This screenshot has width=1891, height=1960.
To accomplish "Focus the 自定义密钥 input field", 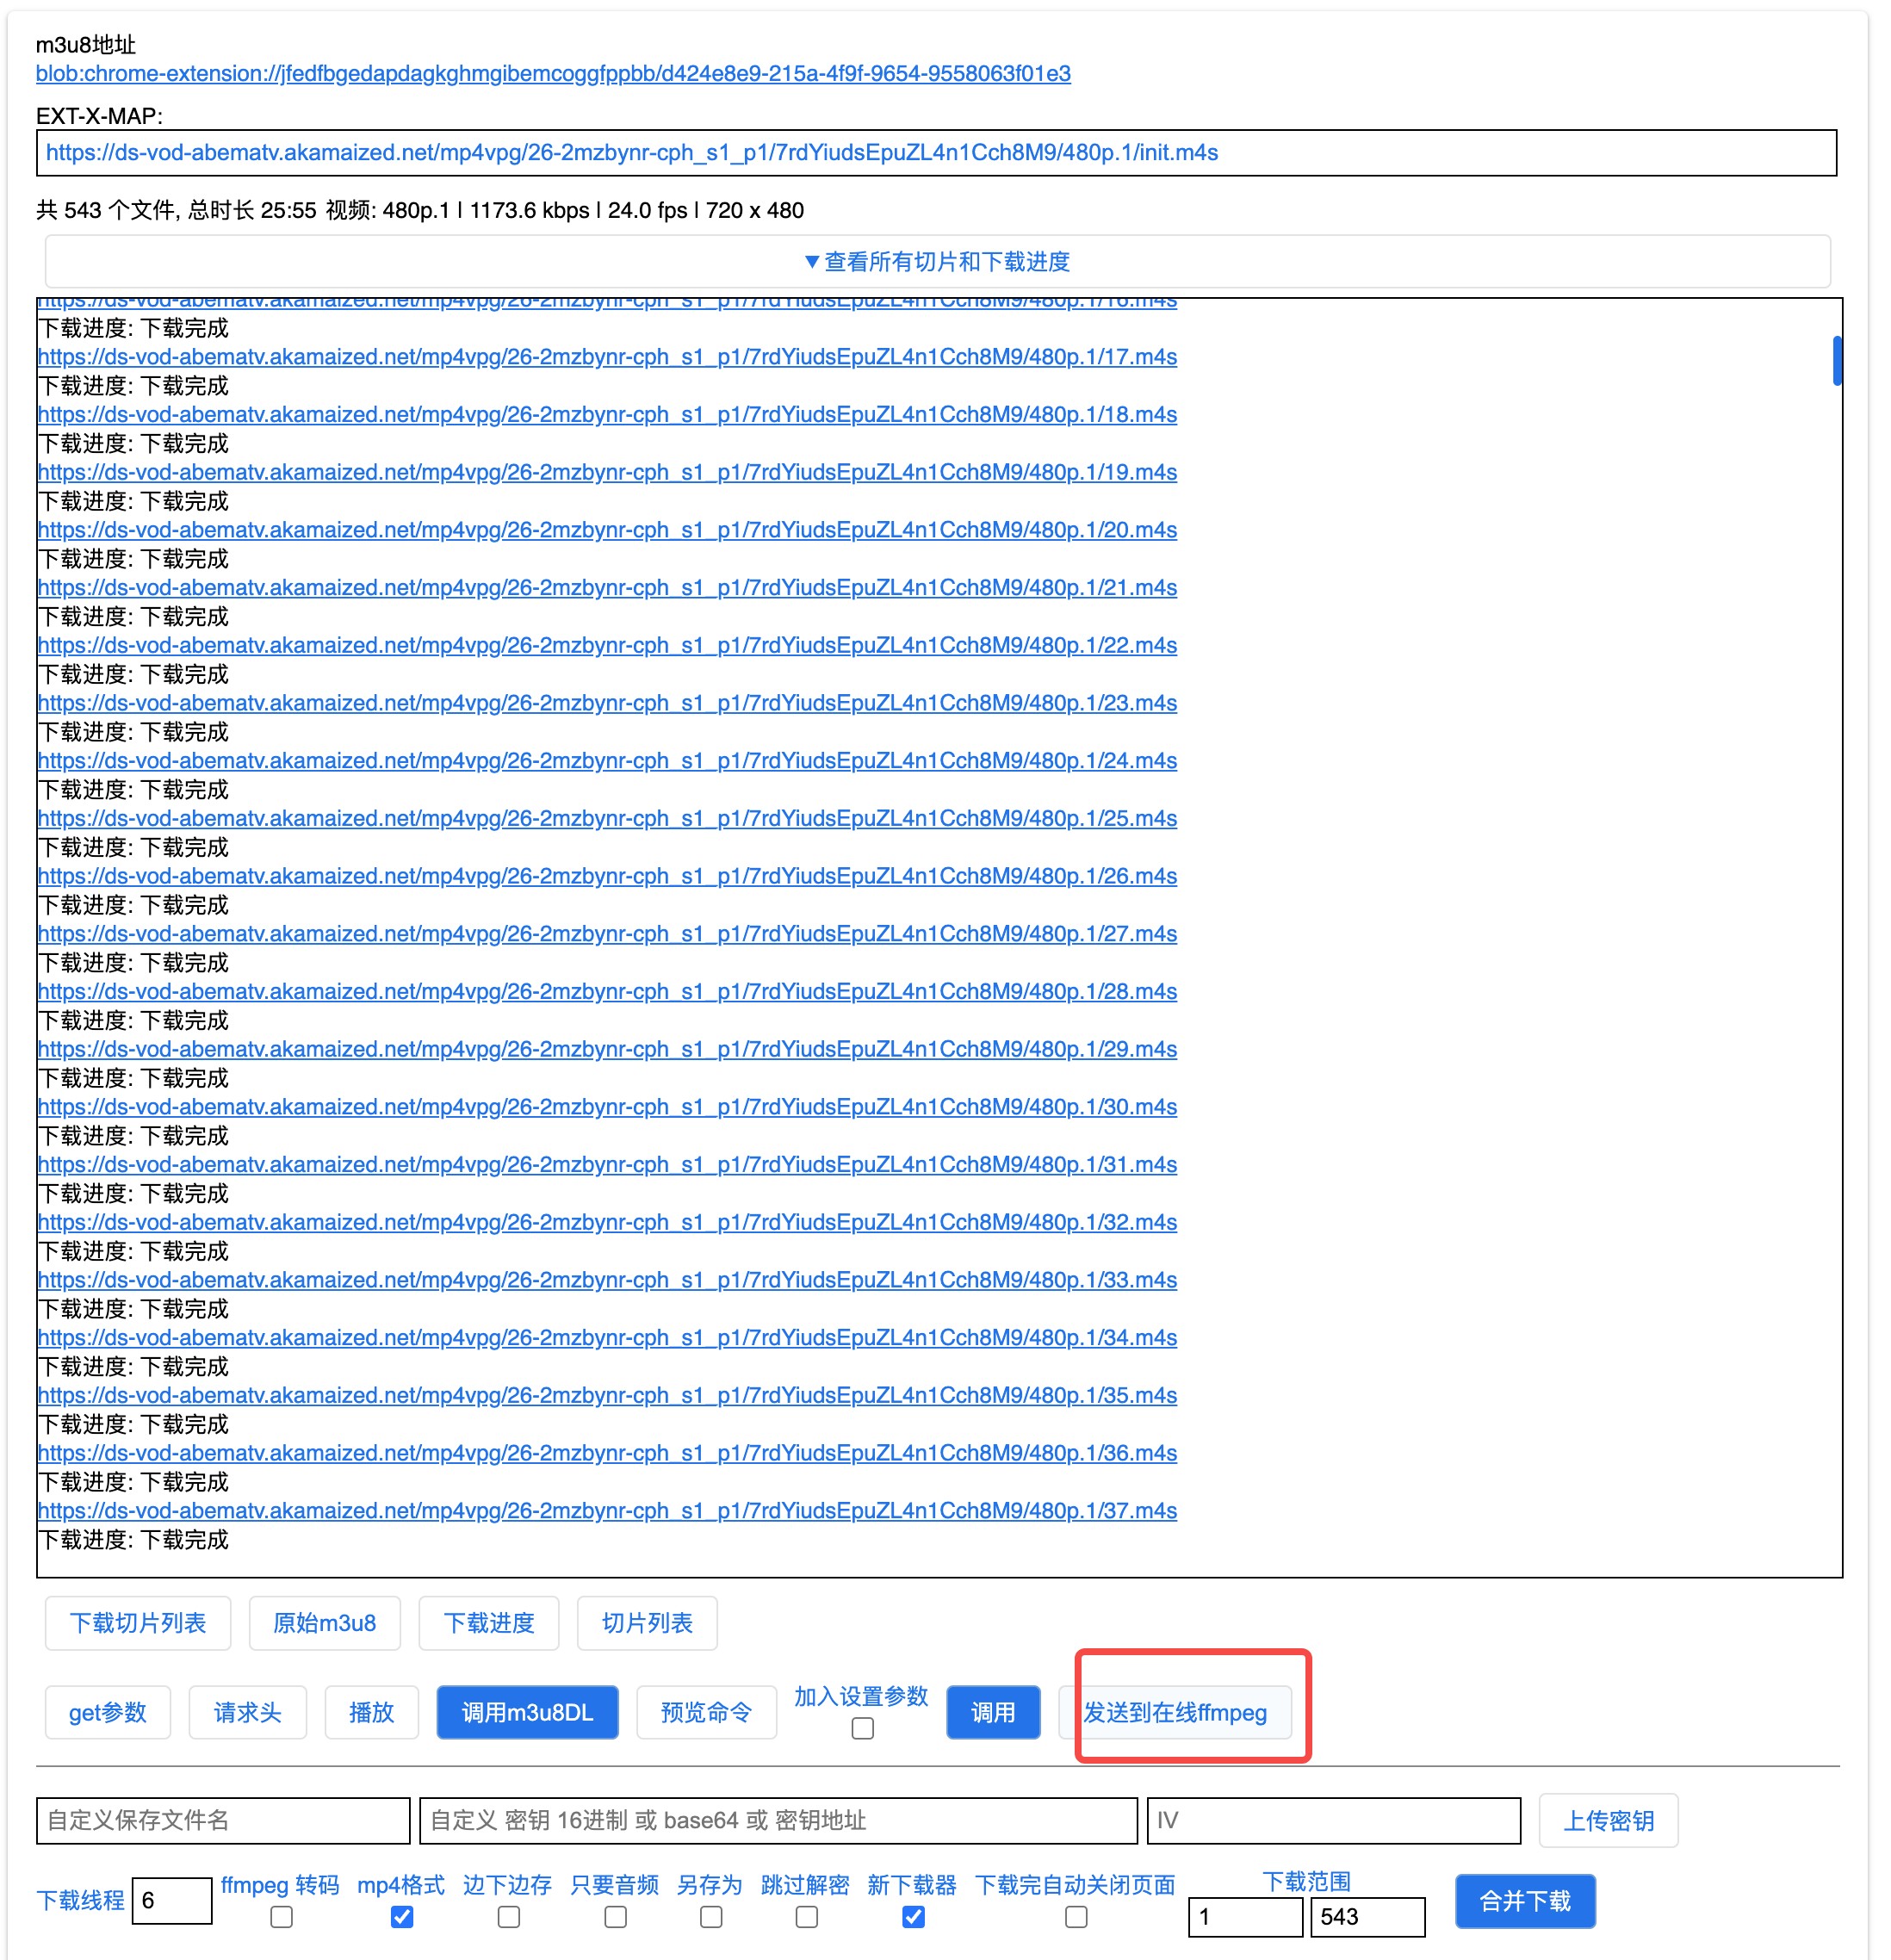I will [779, 1821].
